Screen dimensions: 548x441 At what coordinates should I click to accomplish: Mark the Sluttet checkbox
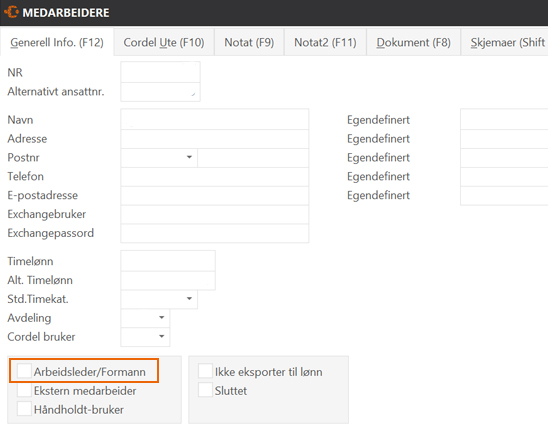[x=205, y=390]
